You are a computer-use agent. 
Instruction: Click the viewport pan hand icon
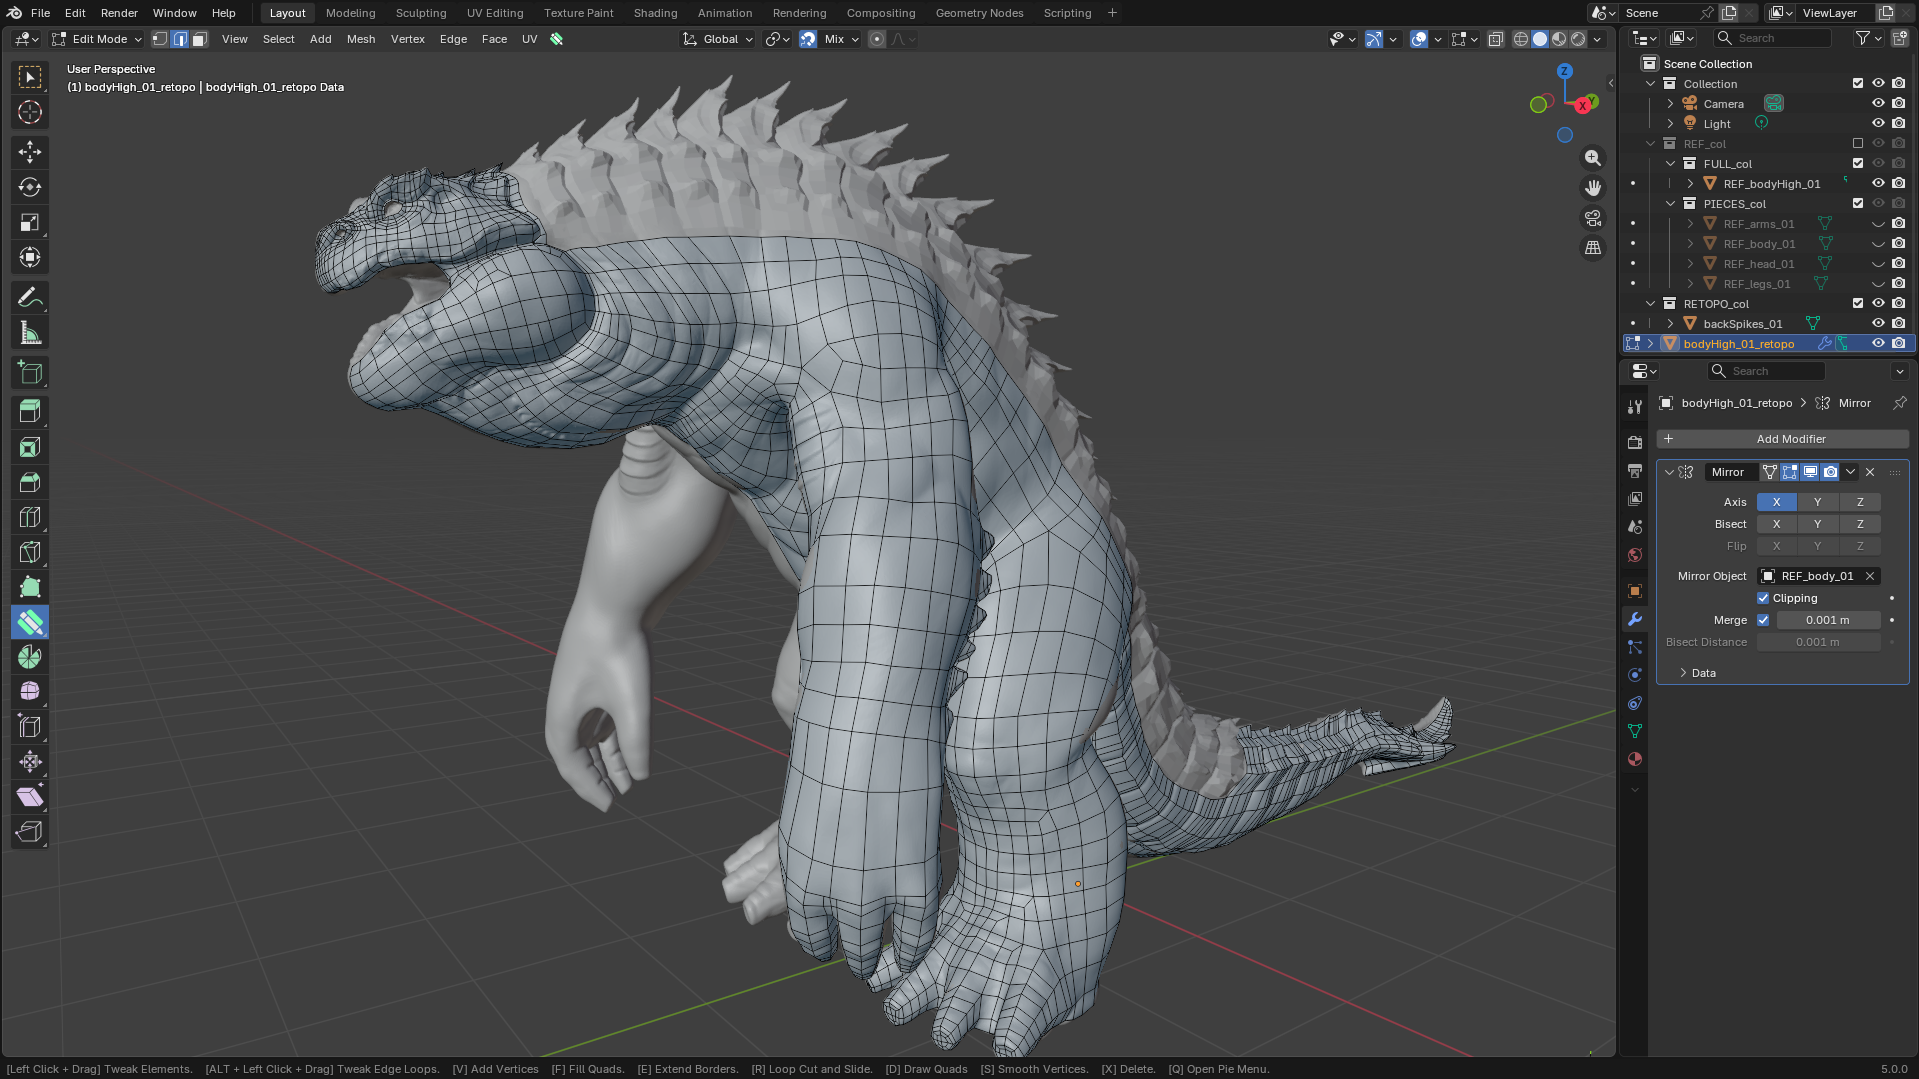point(1593,188)
